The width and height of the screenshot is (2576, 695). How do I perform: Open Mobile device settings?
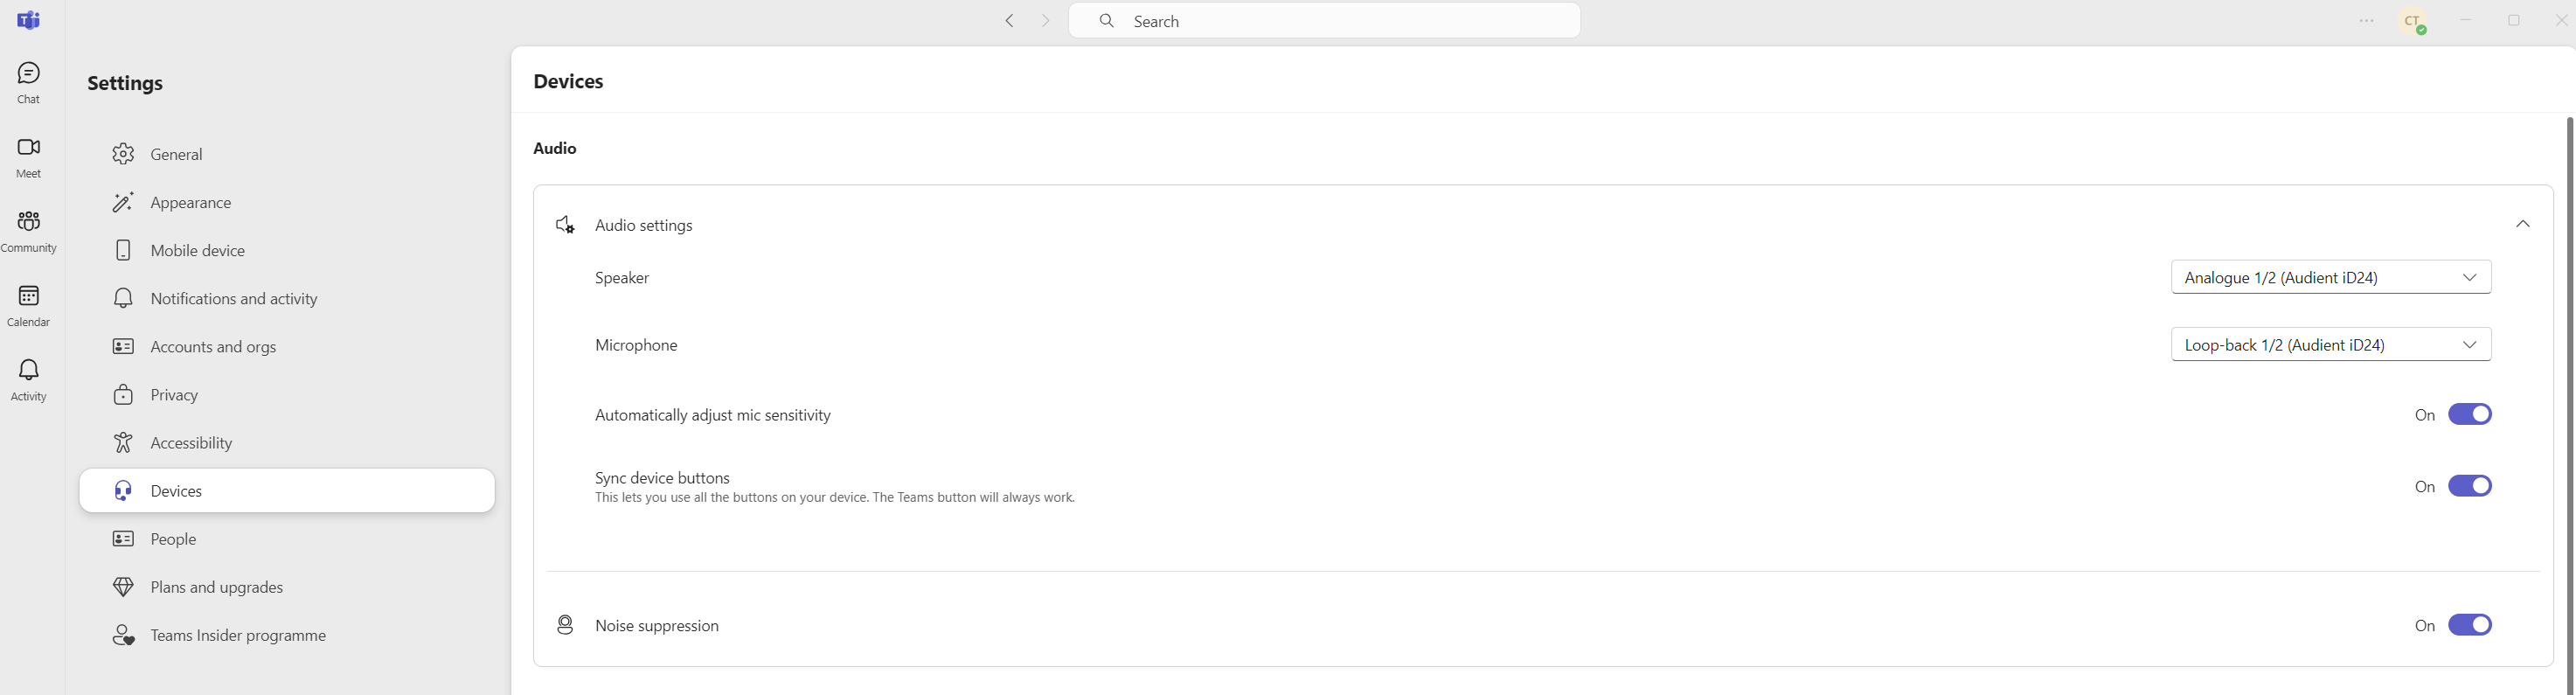pos(287,250)
